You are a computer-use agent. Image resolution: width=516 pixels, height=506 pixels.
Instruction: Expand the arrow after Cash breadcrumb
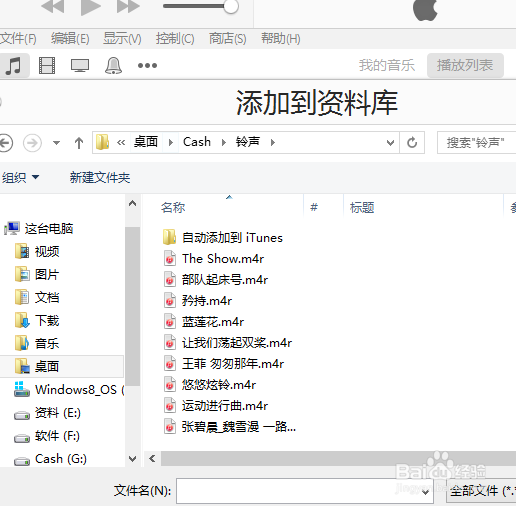pos(224,143)
